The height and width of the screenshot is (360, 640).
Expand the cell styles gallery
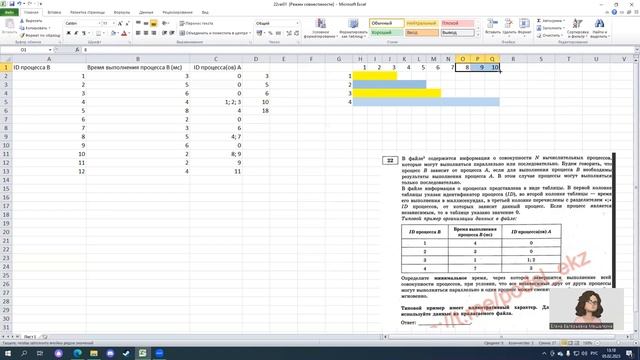[x=478, y=36]
